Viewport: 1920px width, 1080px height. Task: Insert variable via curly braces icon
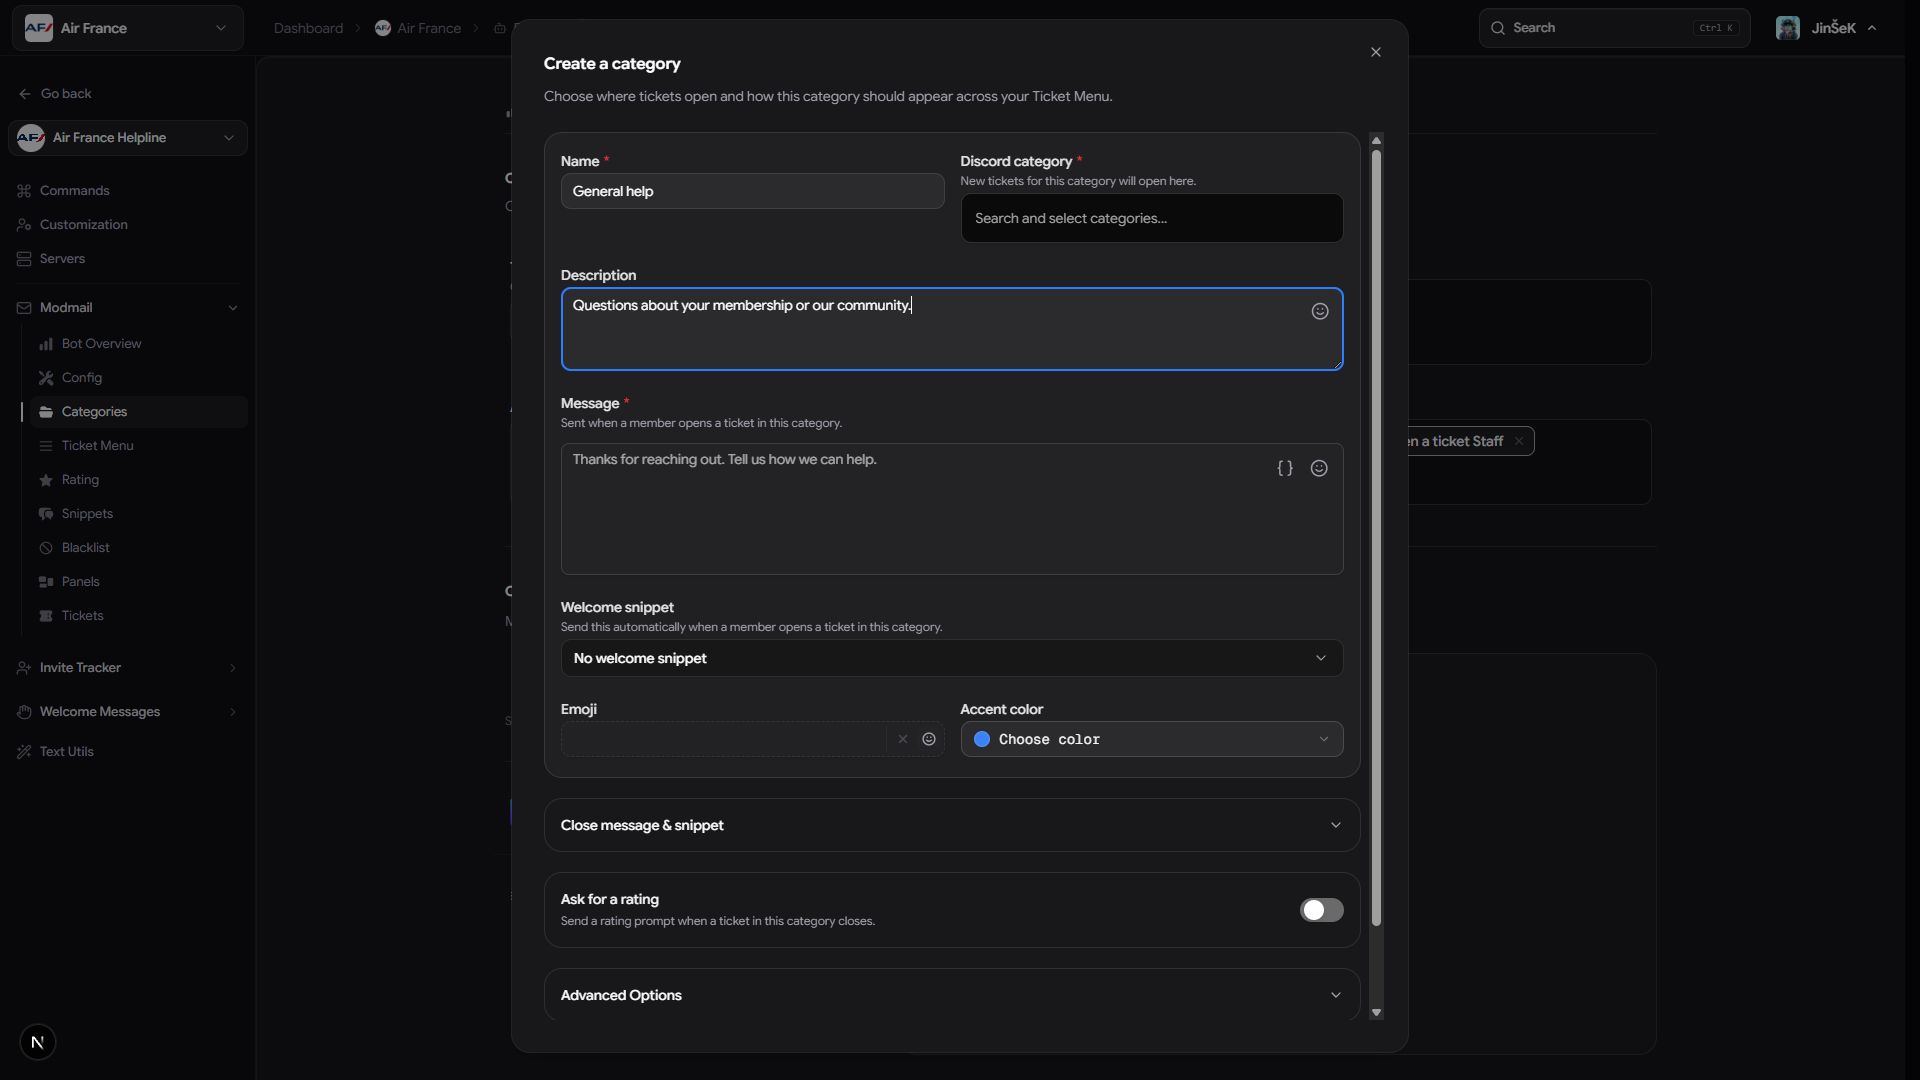click(x=1285, y=468)
